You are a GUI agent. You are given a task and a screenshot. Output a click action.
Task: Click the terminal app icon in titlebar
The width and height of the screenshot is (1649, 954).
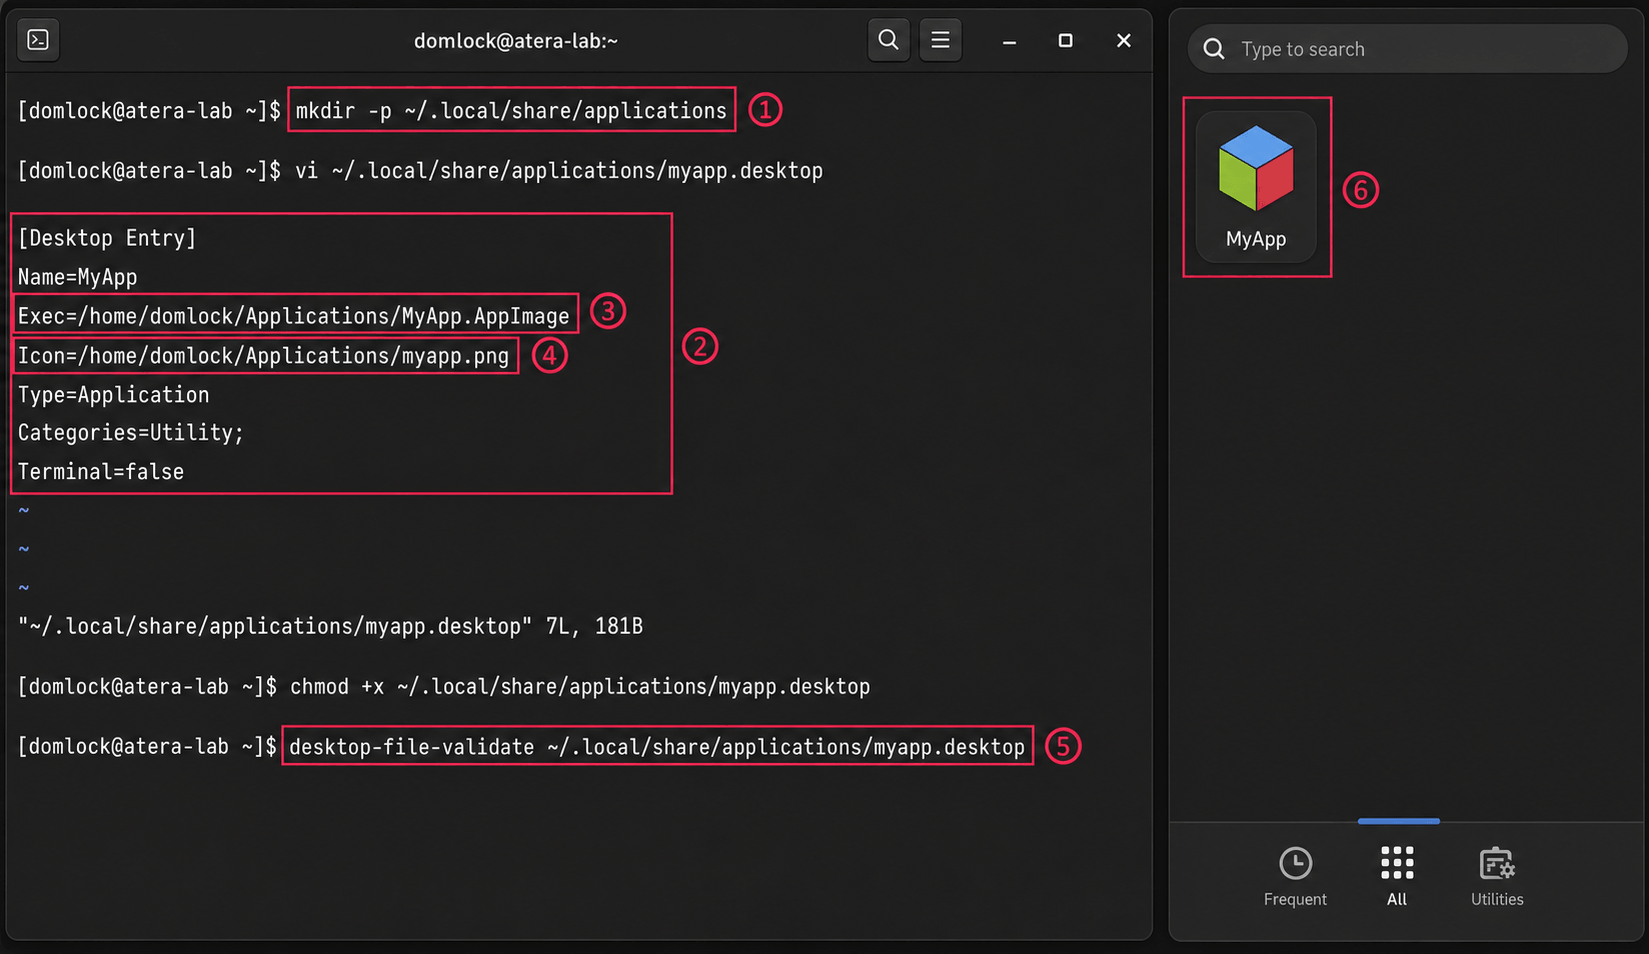[x=38, y=40]
